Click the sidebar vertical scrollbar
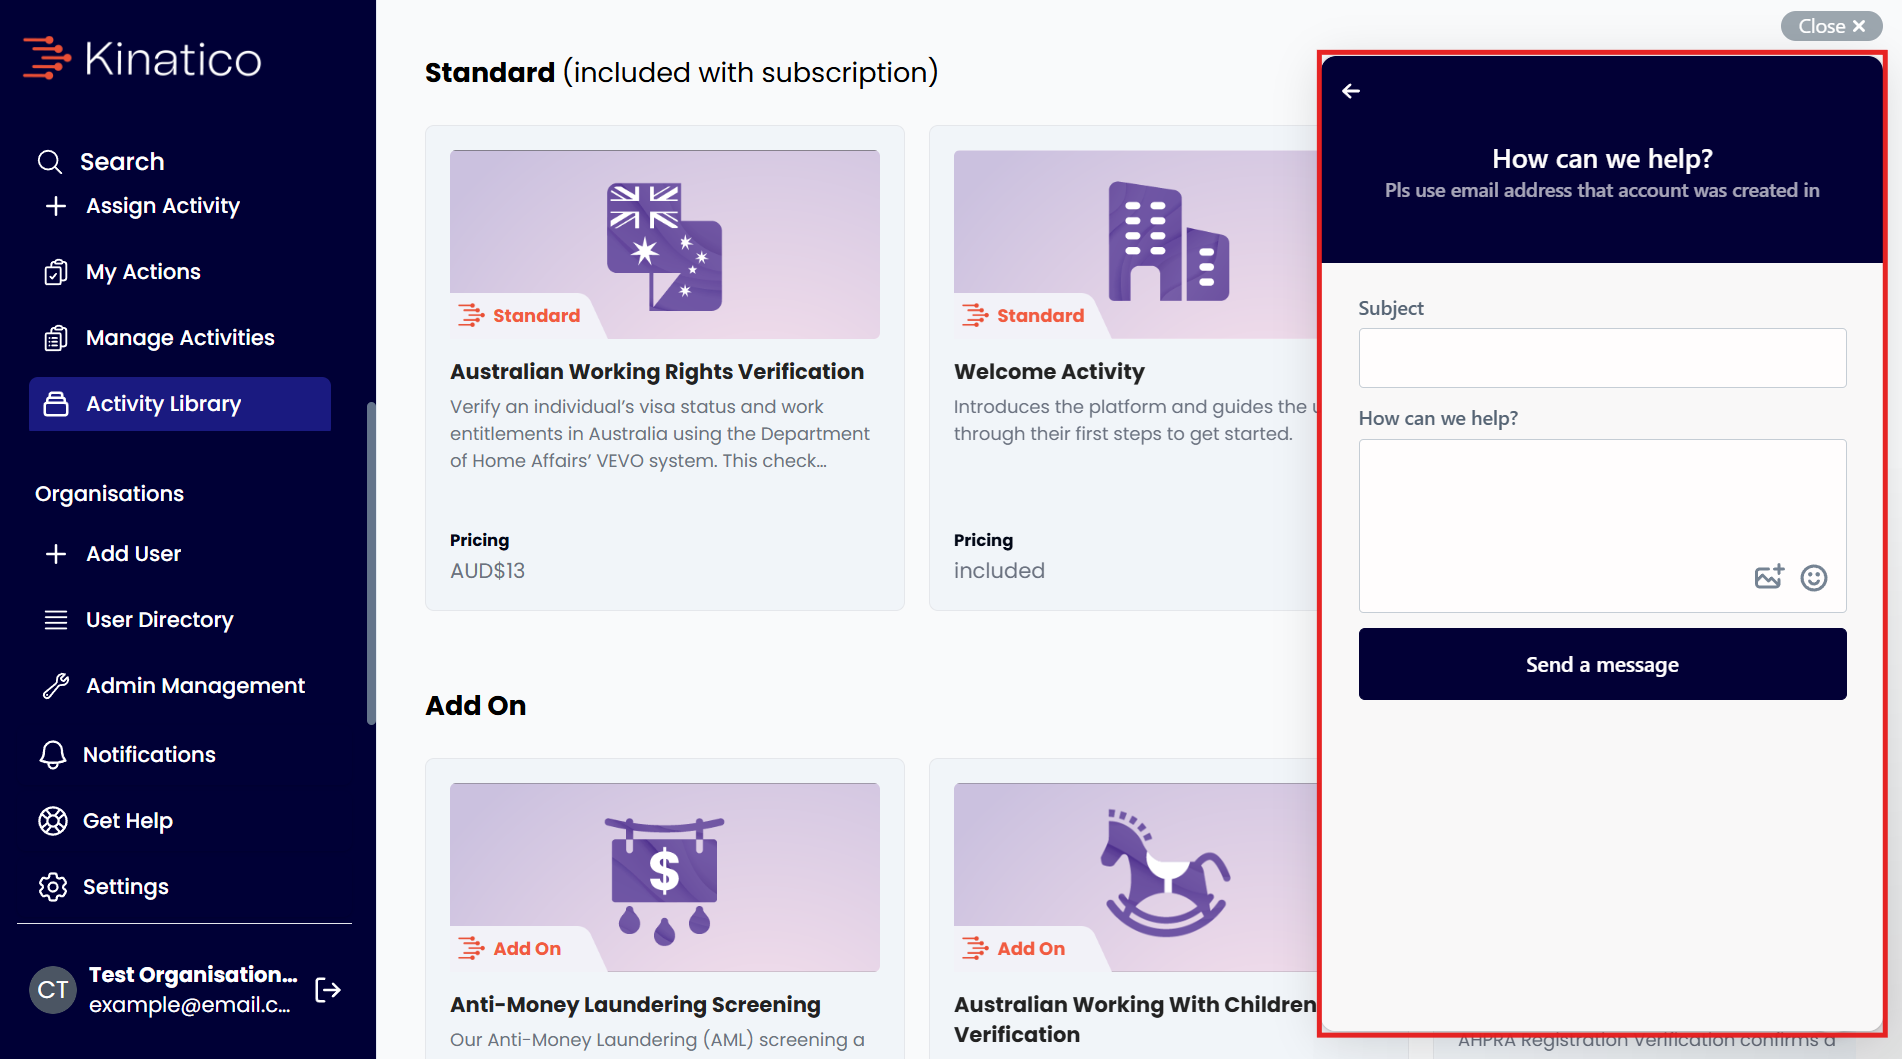 coord(371,563)
